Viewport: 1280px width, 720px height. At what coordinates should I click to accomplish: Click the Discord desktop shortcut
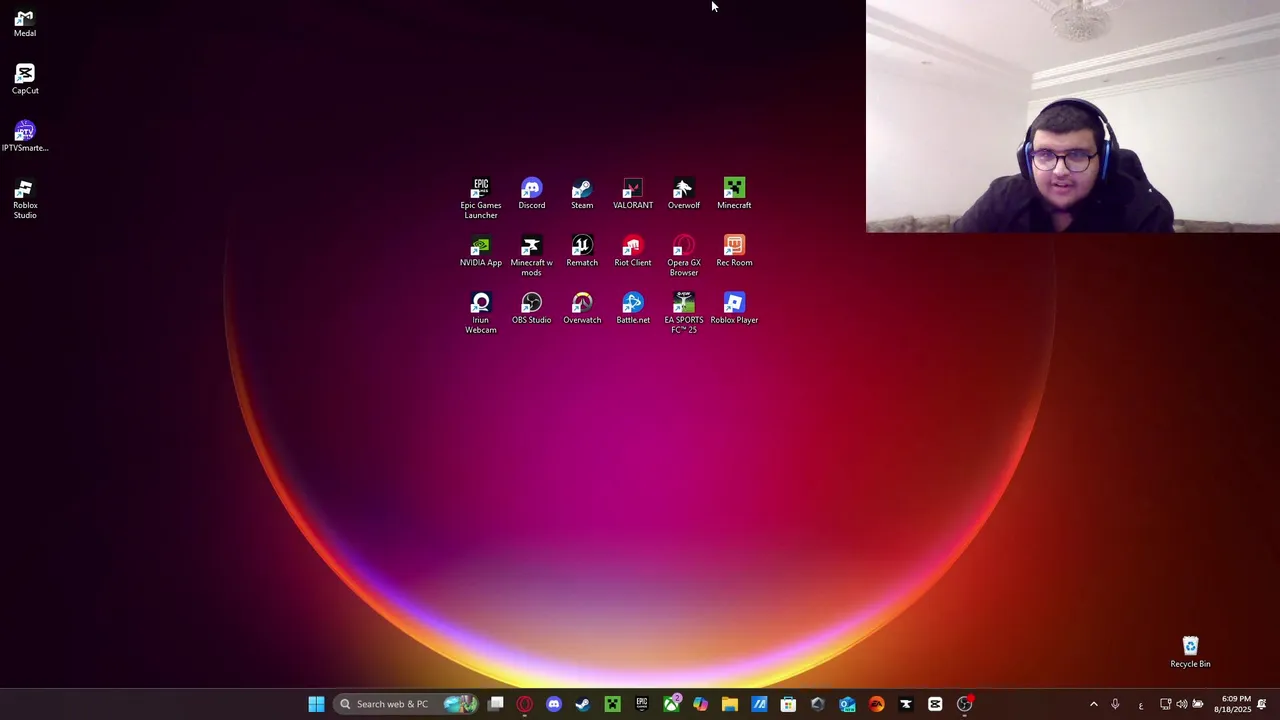click(532, 194)
